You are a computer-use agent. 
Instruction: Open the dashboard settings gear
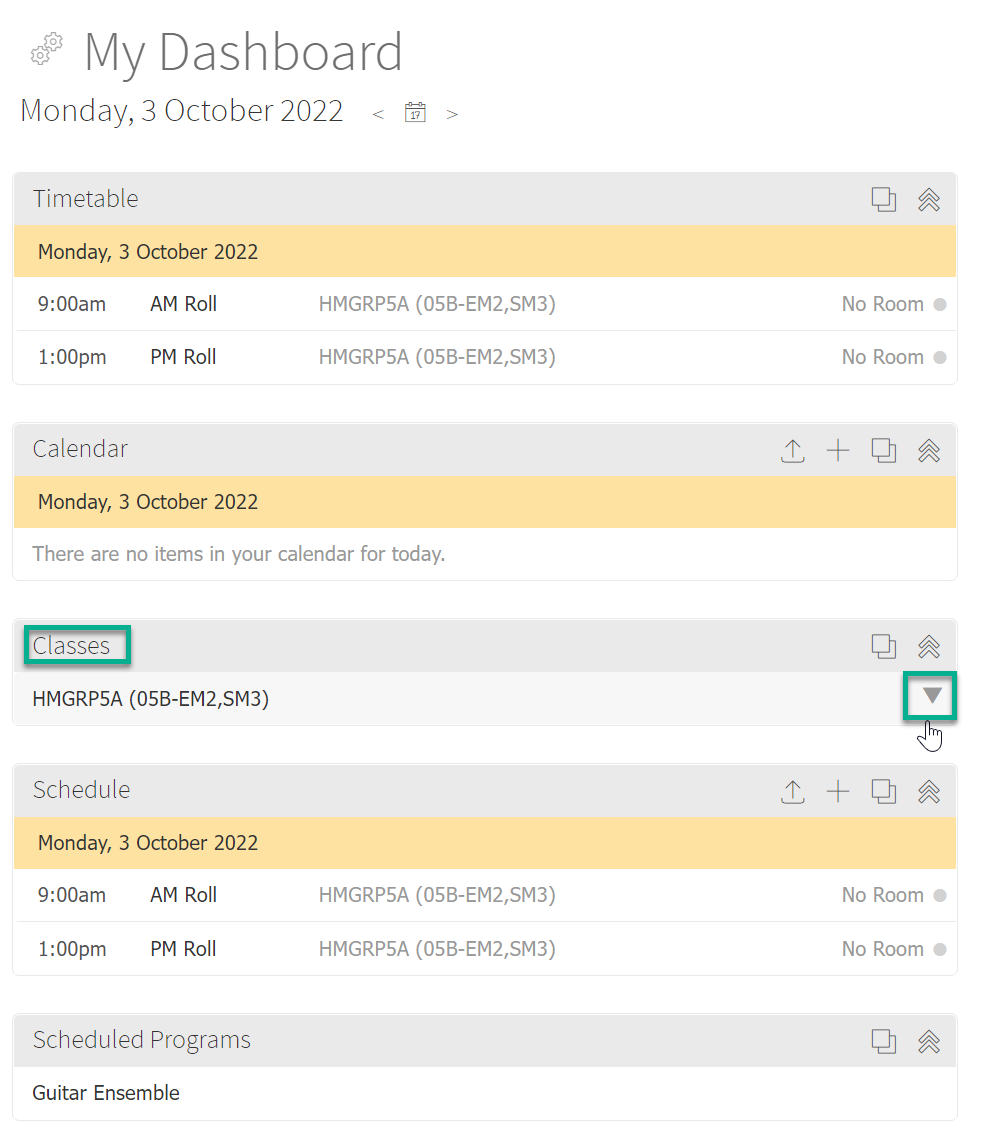pos(45,50)
